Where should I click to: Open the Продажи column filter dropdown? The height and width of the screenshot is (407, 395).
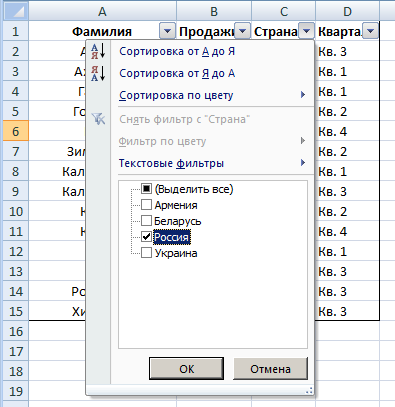point(243,31)
